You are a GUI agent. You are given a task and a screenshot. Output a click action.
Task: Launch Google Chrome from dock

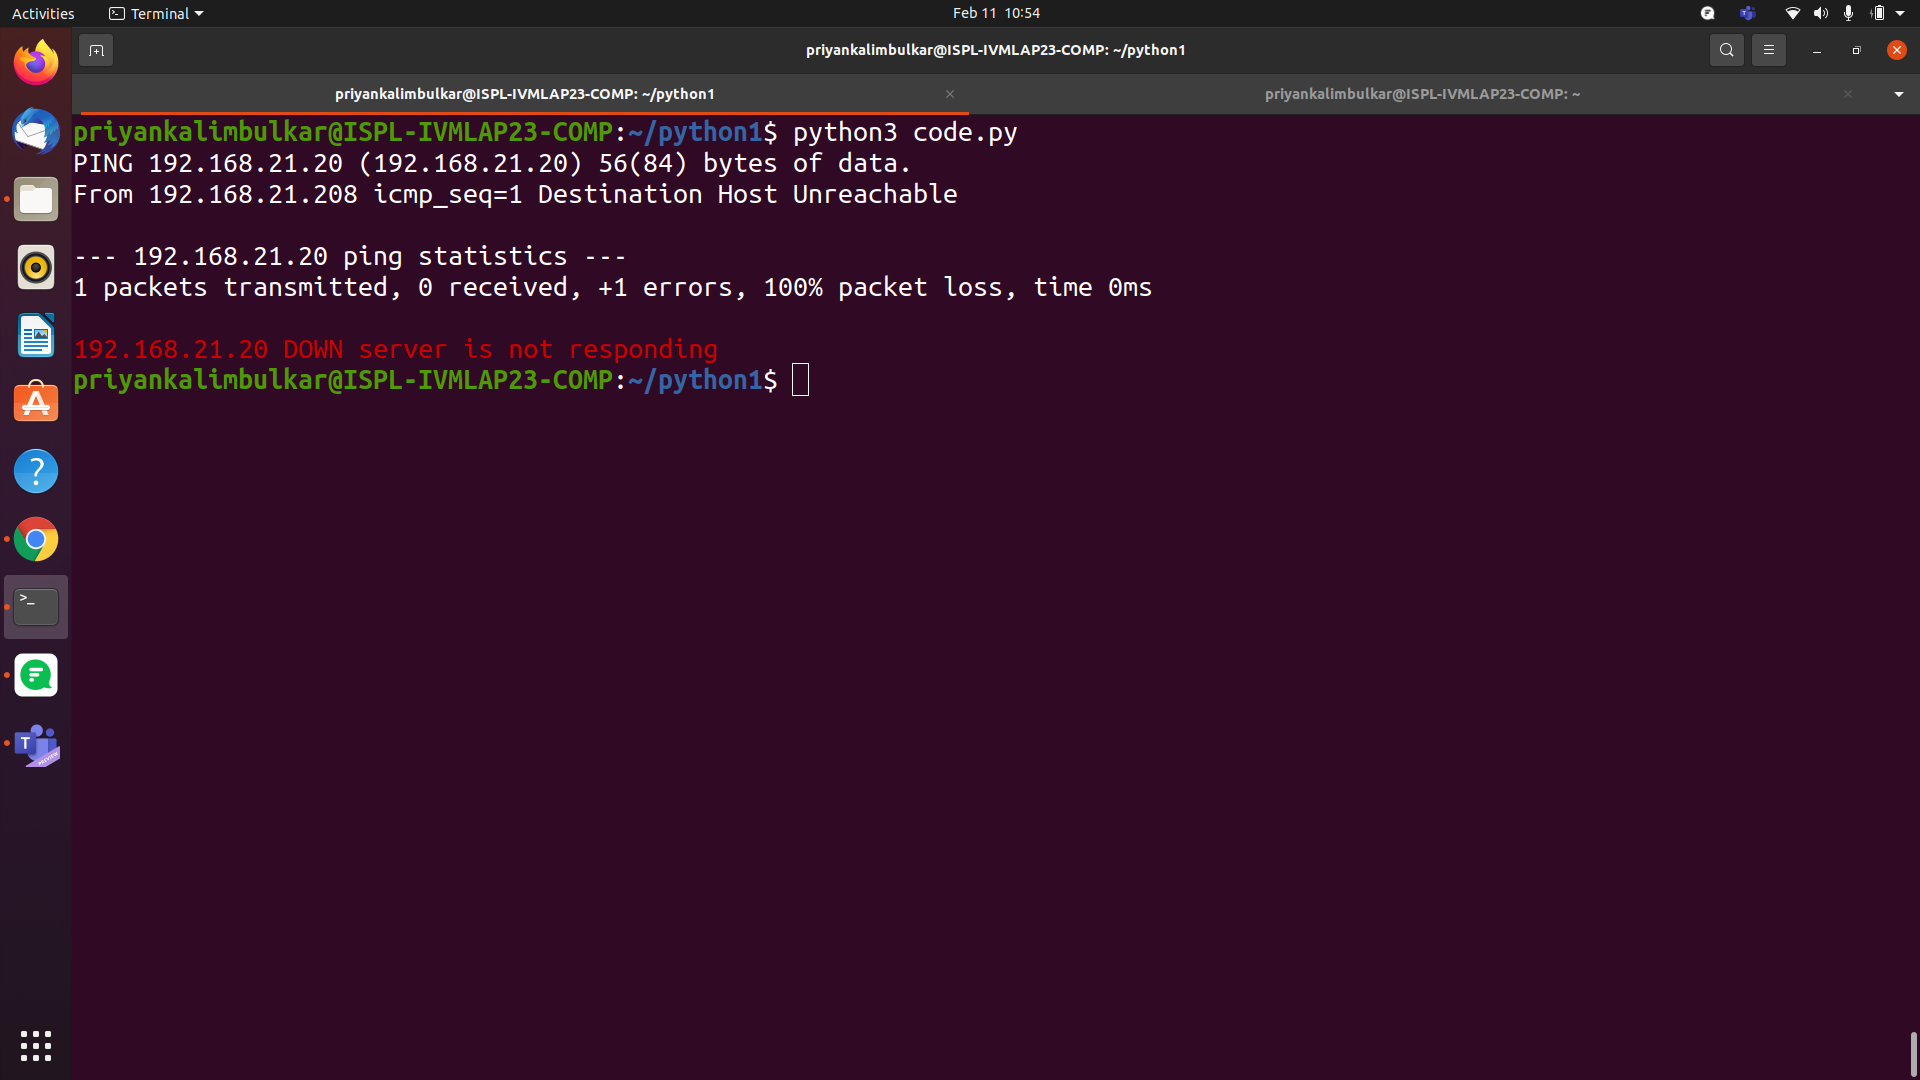[36, 539]
